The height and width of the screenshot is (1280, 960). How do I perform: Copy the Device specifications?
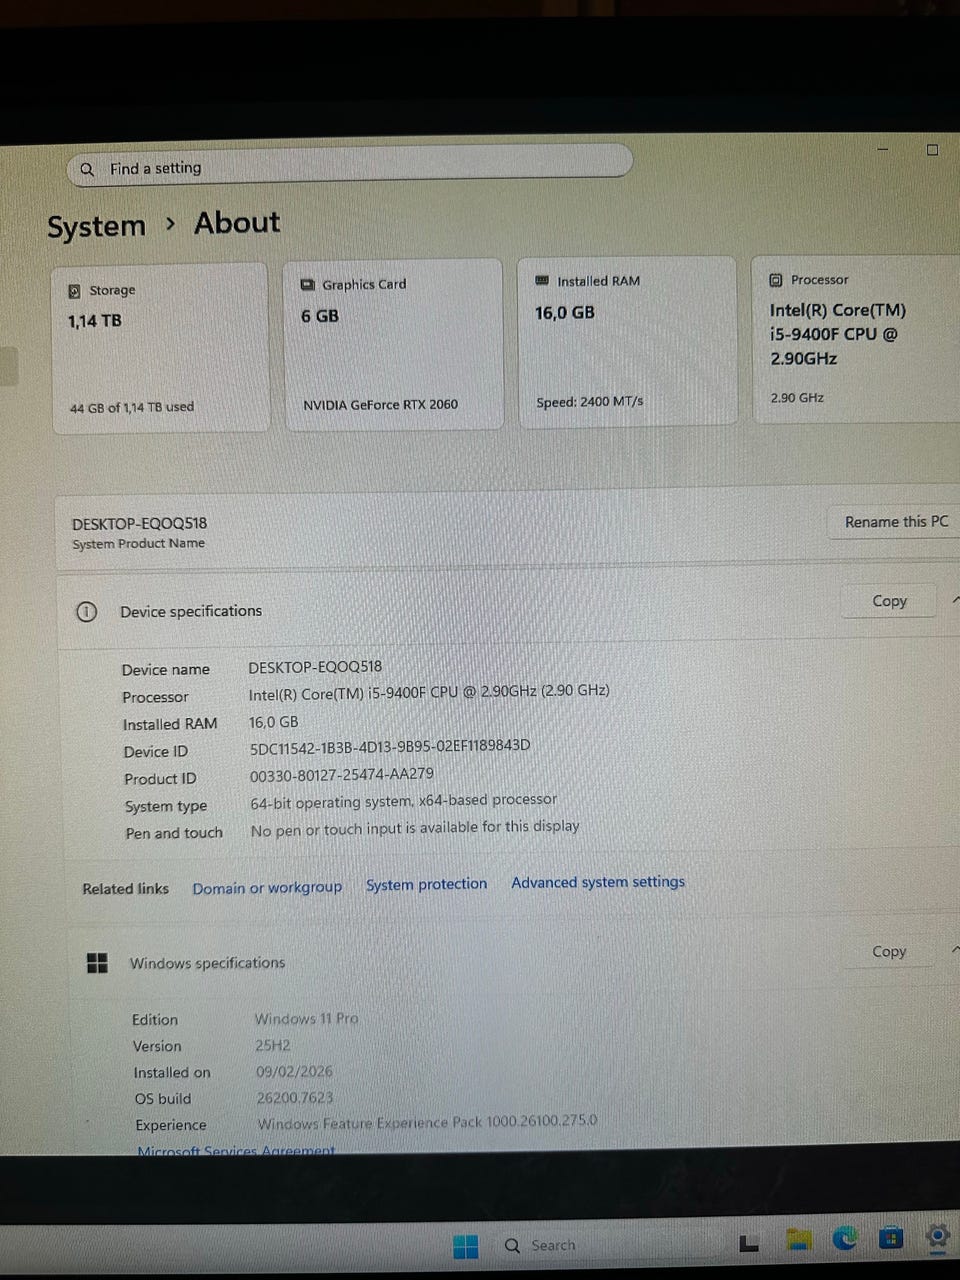tap(889, 601)
